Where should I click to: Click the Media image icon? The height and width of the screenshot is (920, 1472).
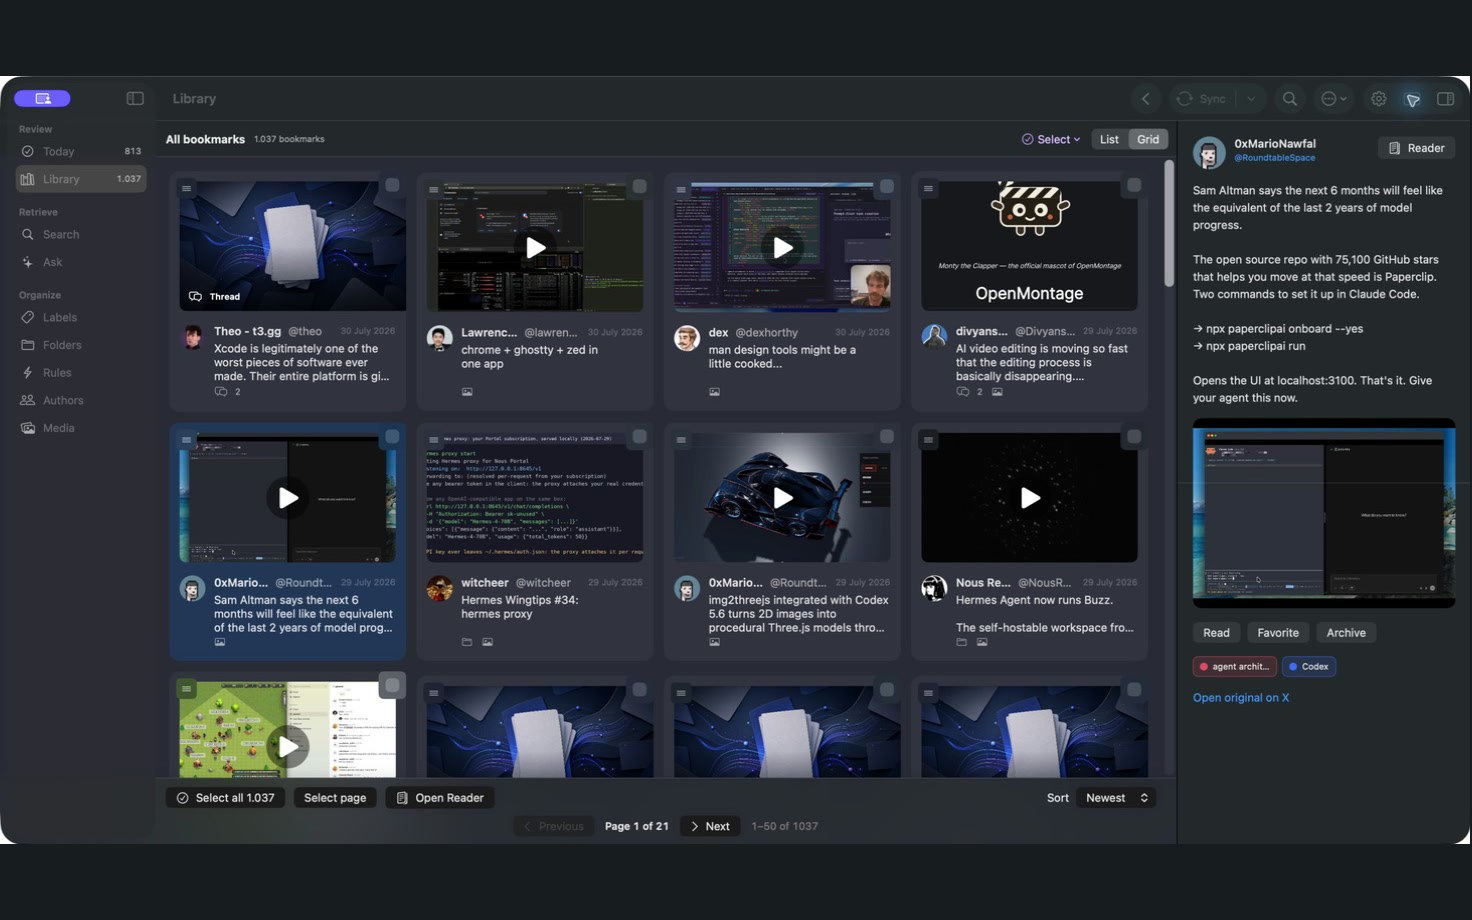click(x=28, y=428)
